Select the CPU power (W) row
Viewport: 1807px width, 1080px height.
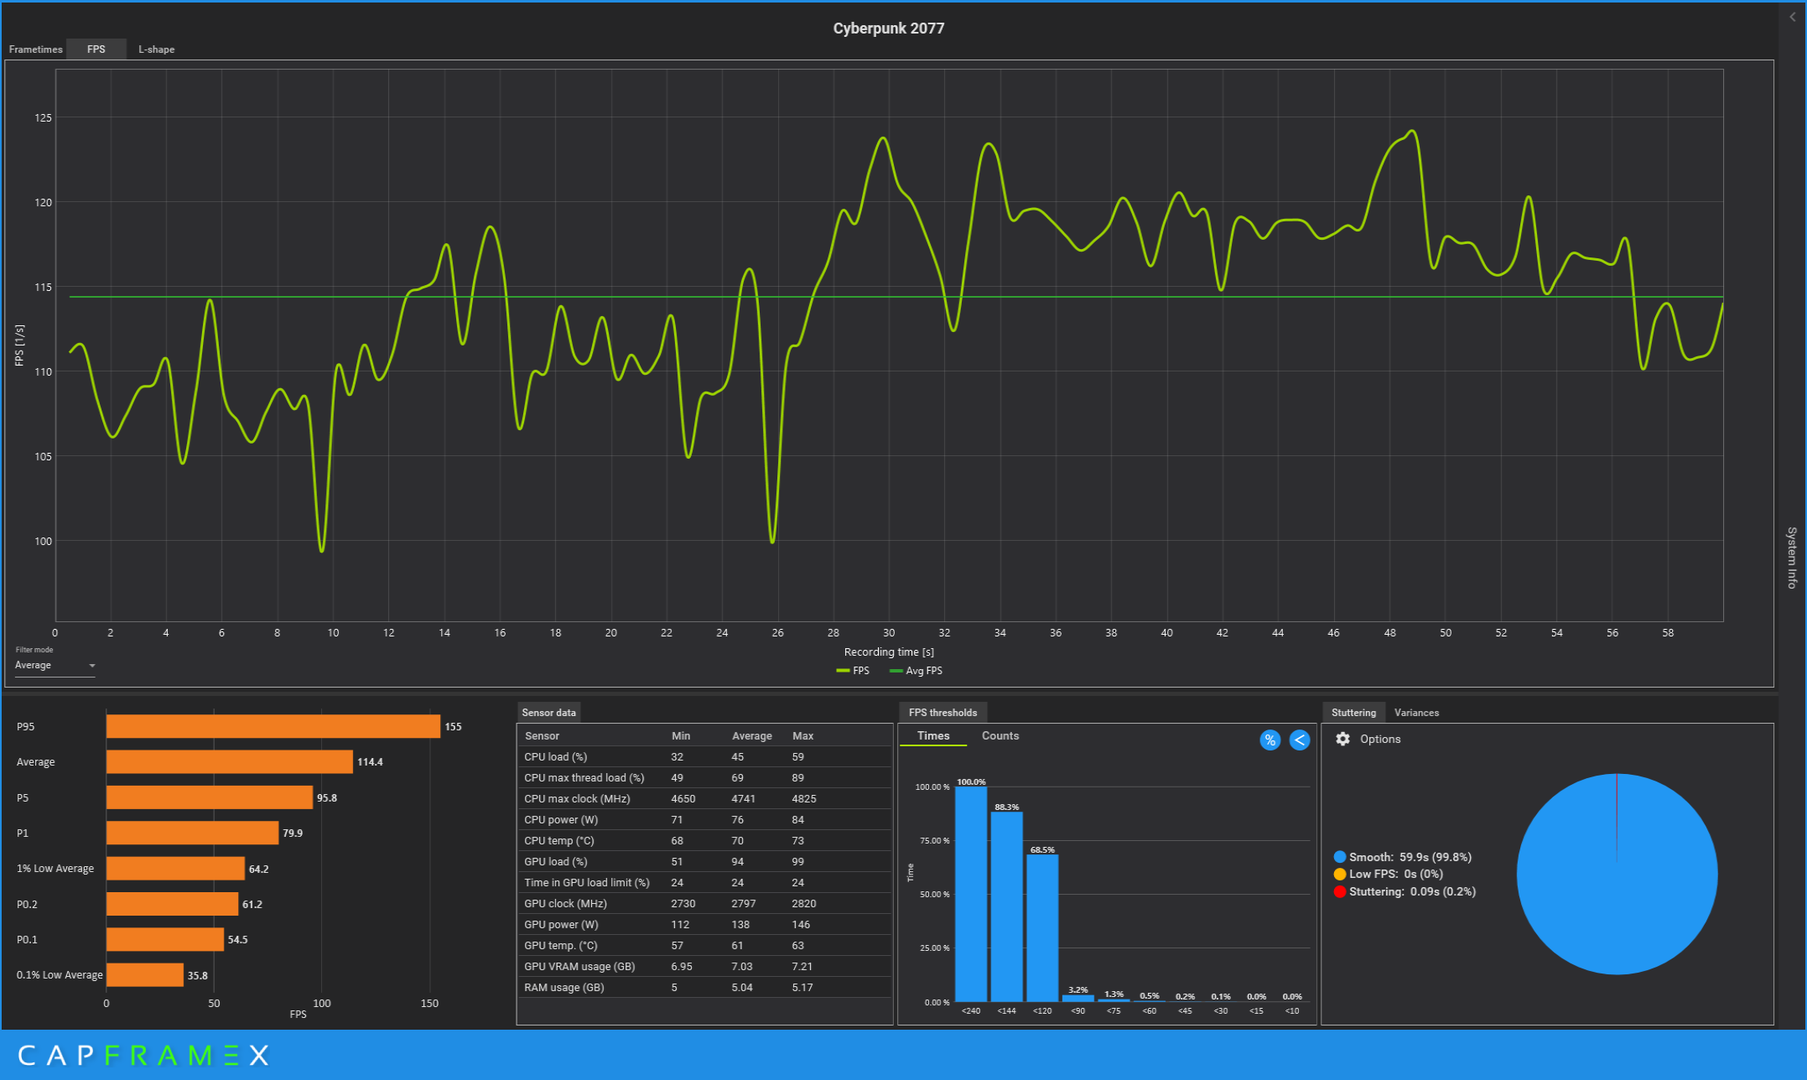coord(704,820)
